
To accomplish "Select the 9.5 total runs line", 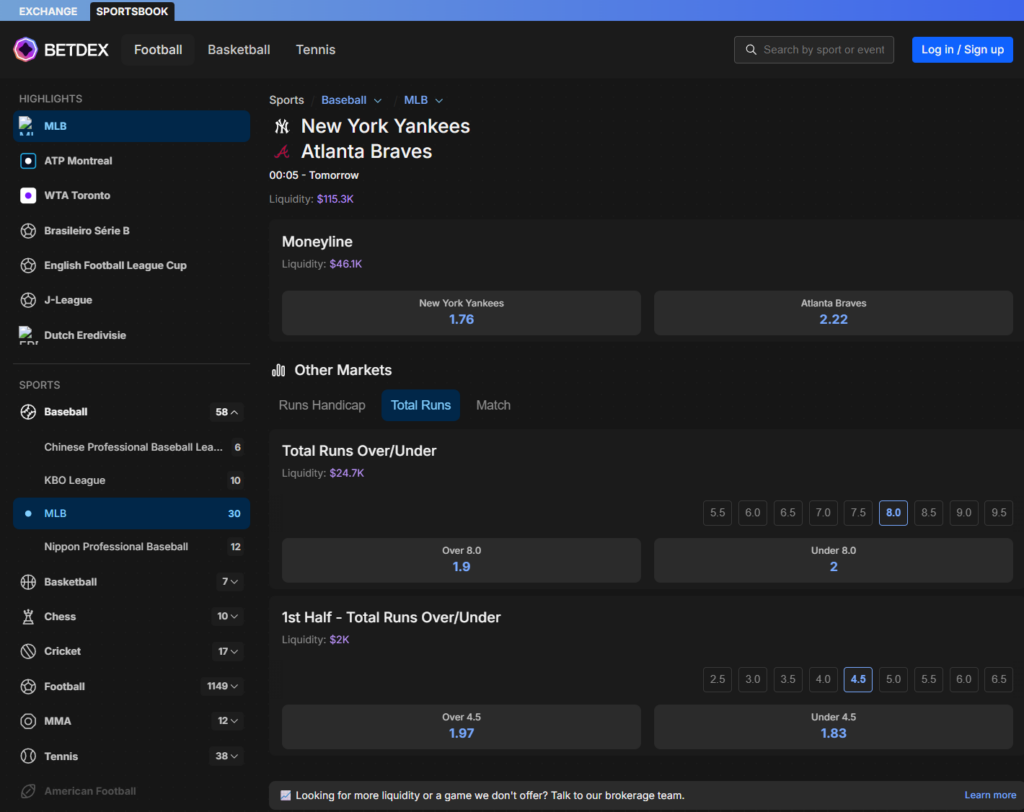I will pyautogui.click(x=999, y=513).
